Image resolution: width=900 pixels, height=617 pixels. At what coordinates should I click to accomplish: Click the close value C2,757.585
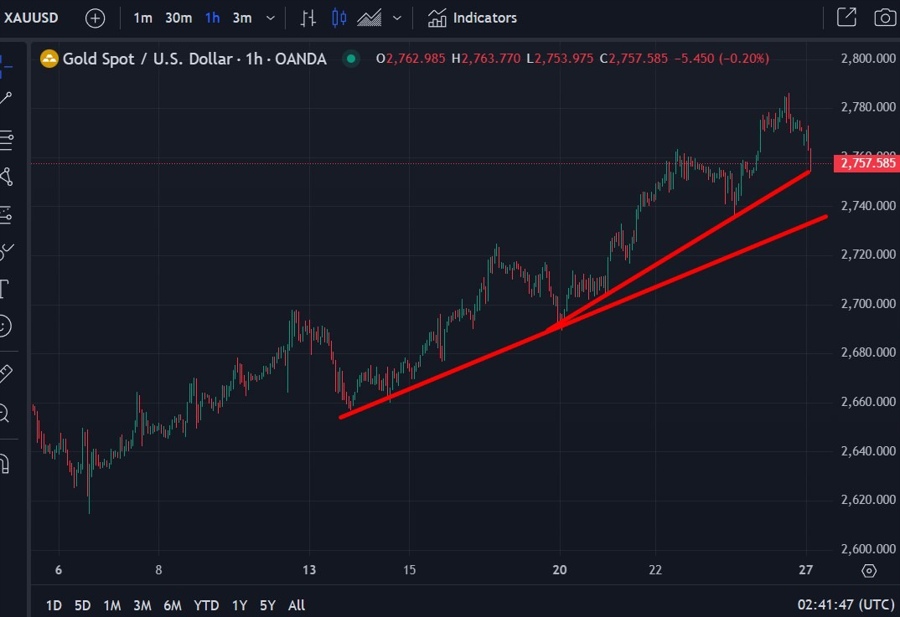click(x=634, y=59)
